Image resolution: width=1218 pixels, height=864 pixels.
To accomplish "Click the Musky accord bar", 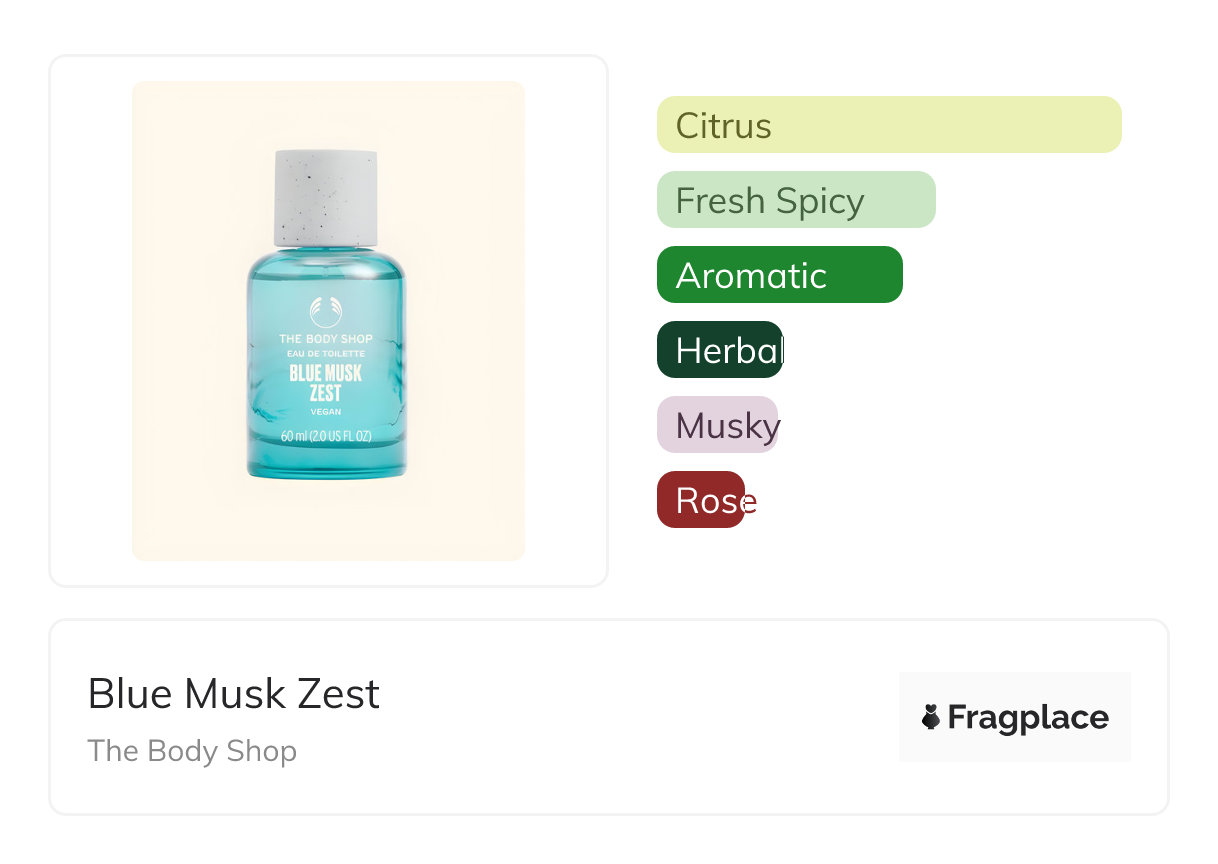I will (x=717, y=425).
